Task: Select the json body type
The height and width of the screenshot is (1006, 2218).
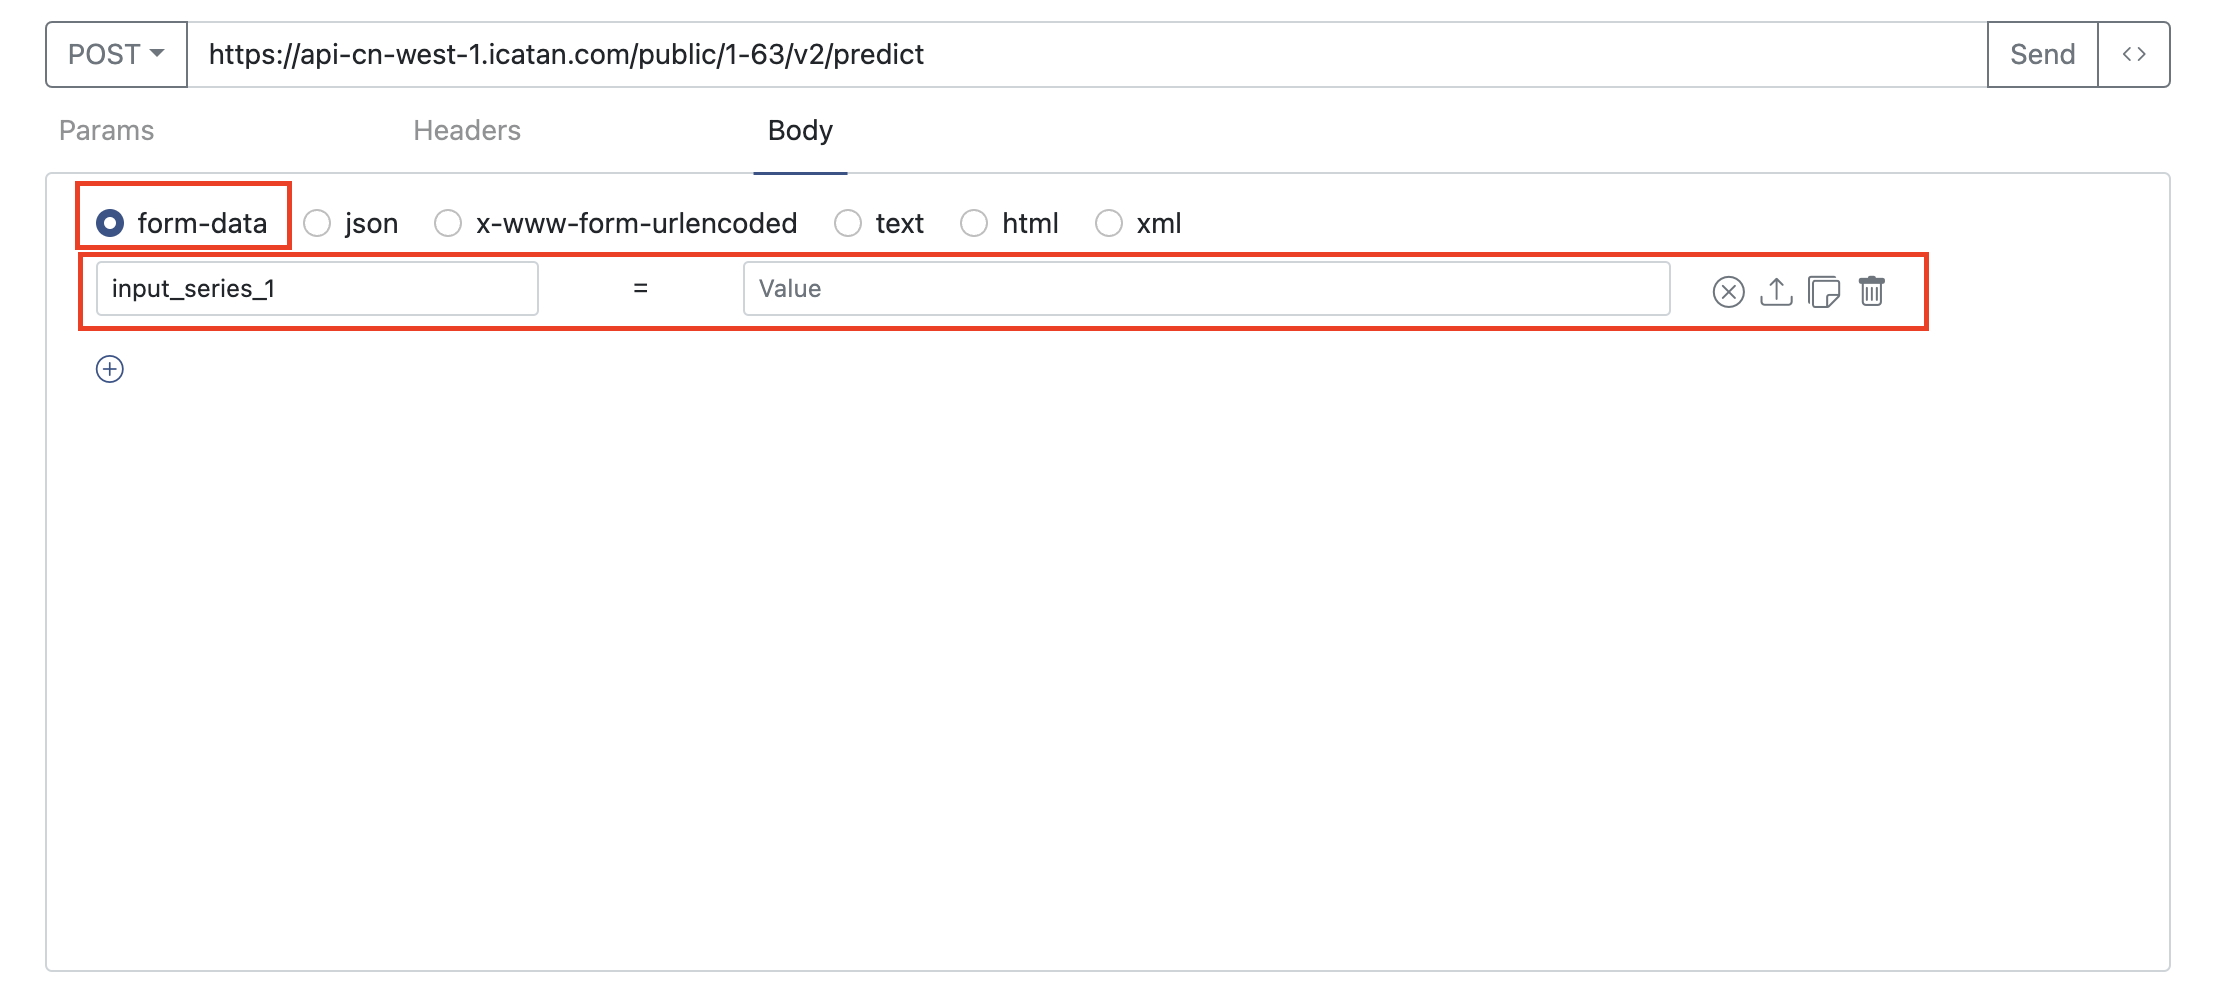Action: coord(317,223)
